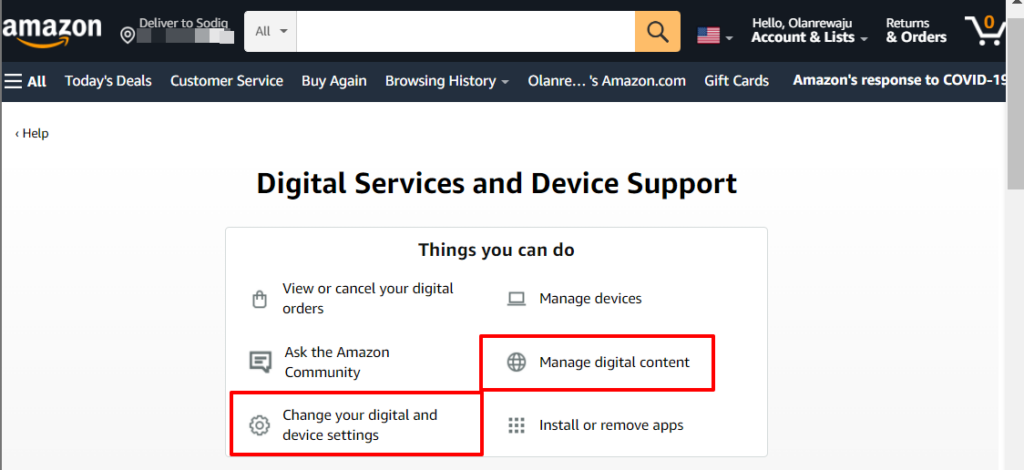This screenshot has width=1024, height=470.
Task: Click into the Amazon search field
Action: [466, 31]
